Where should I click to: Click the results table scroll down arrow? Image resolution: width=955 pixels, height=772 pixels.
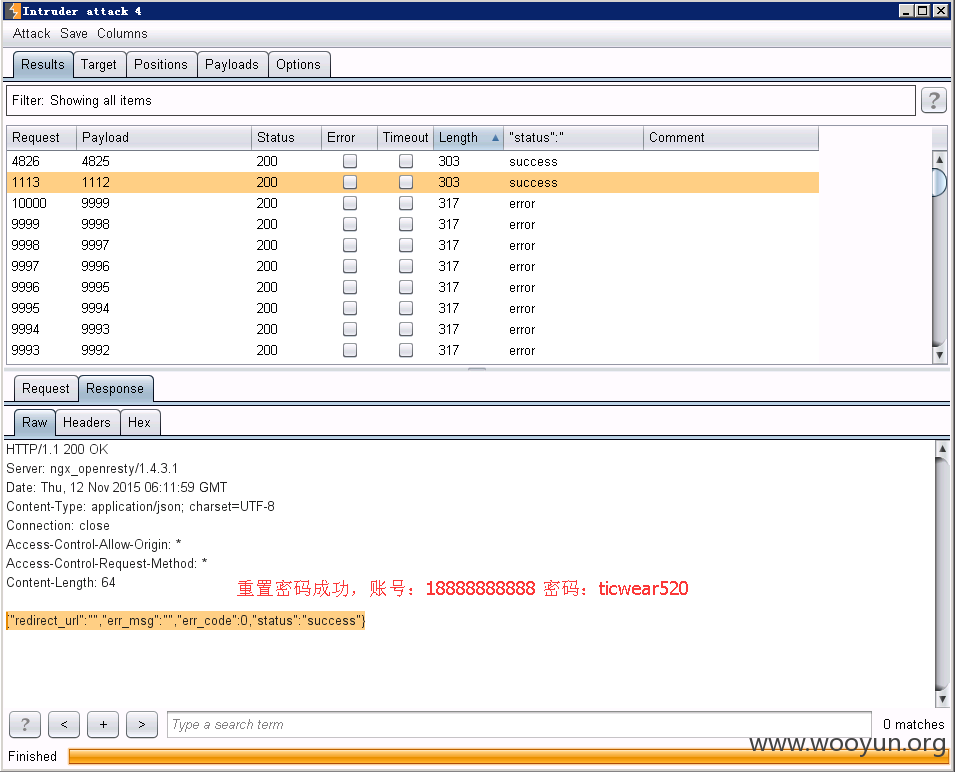939,355
